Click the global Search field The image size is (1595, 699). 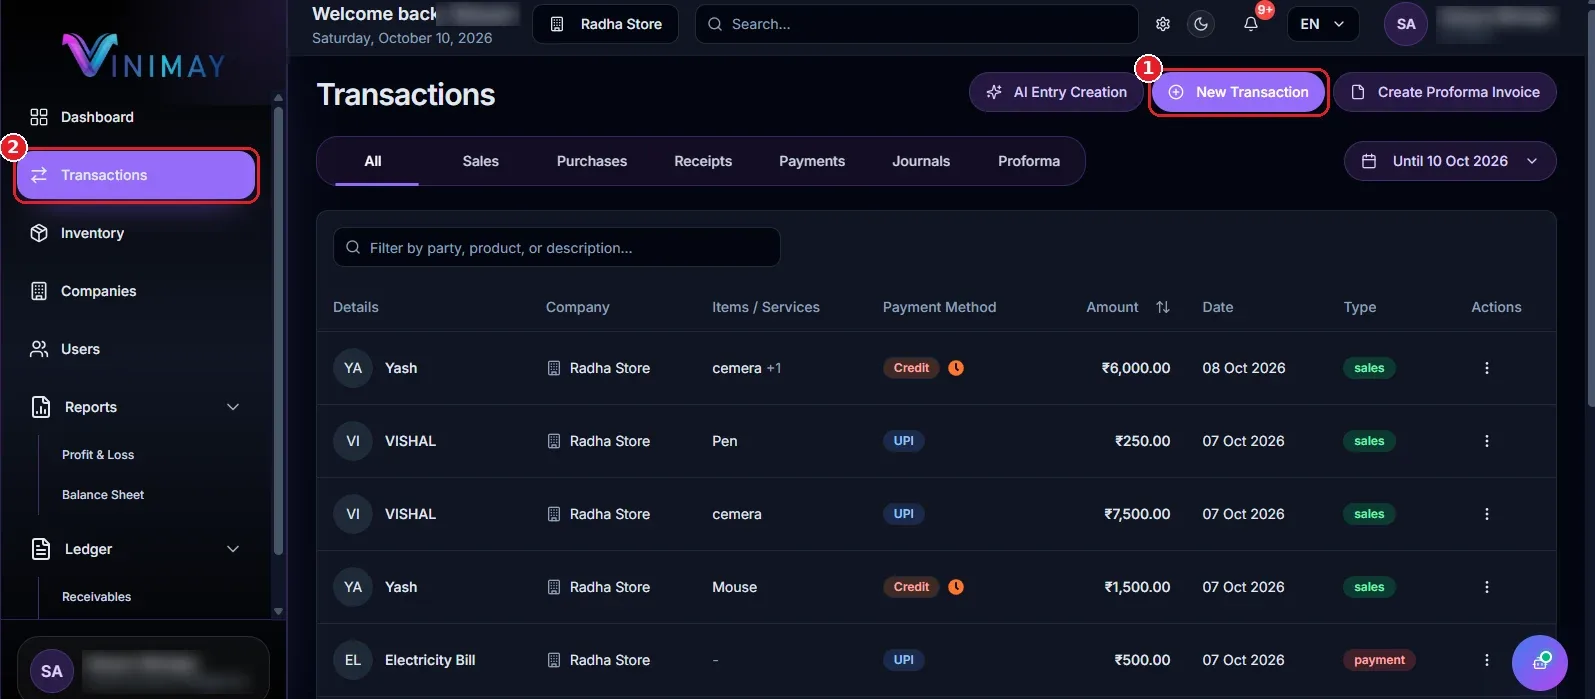pyautogui.click(x=916, y=24)
